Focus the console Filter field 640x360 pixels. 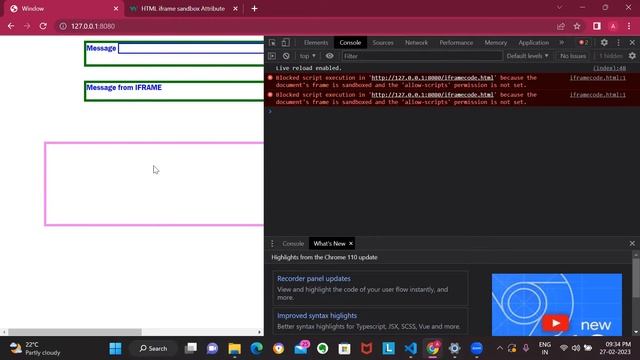(x=422, y=56)
